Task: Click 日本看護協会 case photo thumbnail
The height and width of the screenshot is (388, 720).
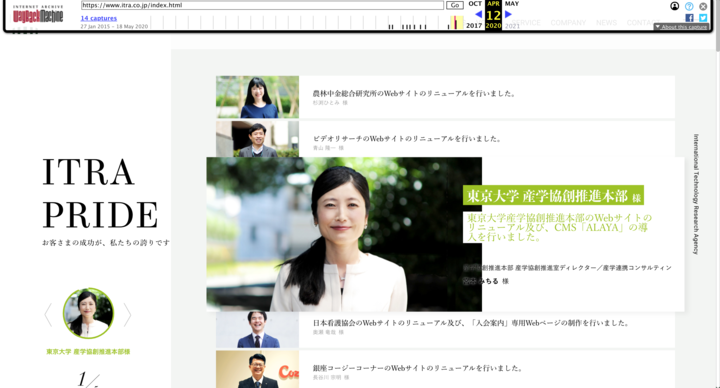Action: [x=257, y=330]
